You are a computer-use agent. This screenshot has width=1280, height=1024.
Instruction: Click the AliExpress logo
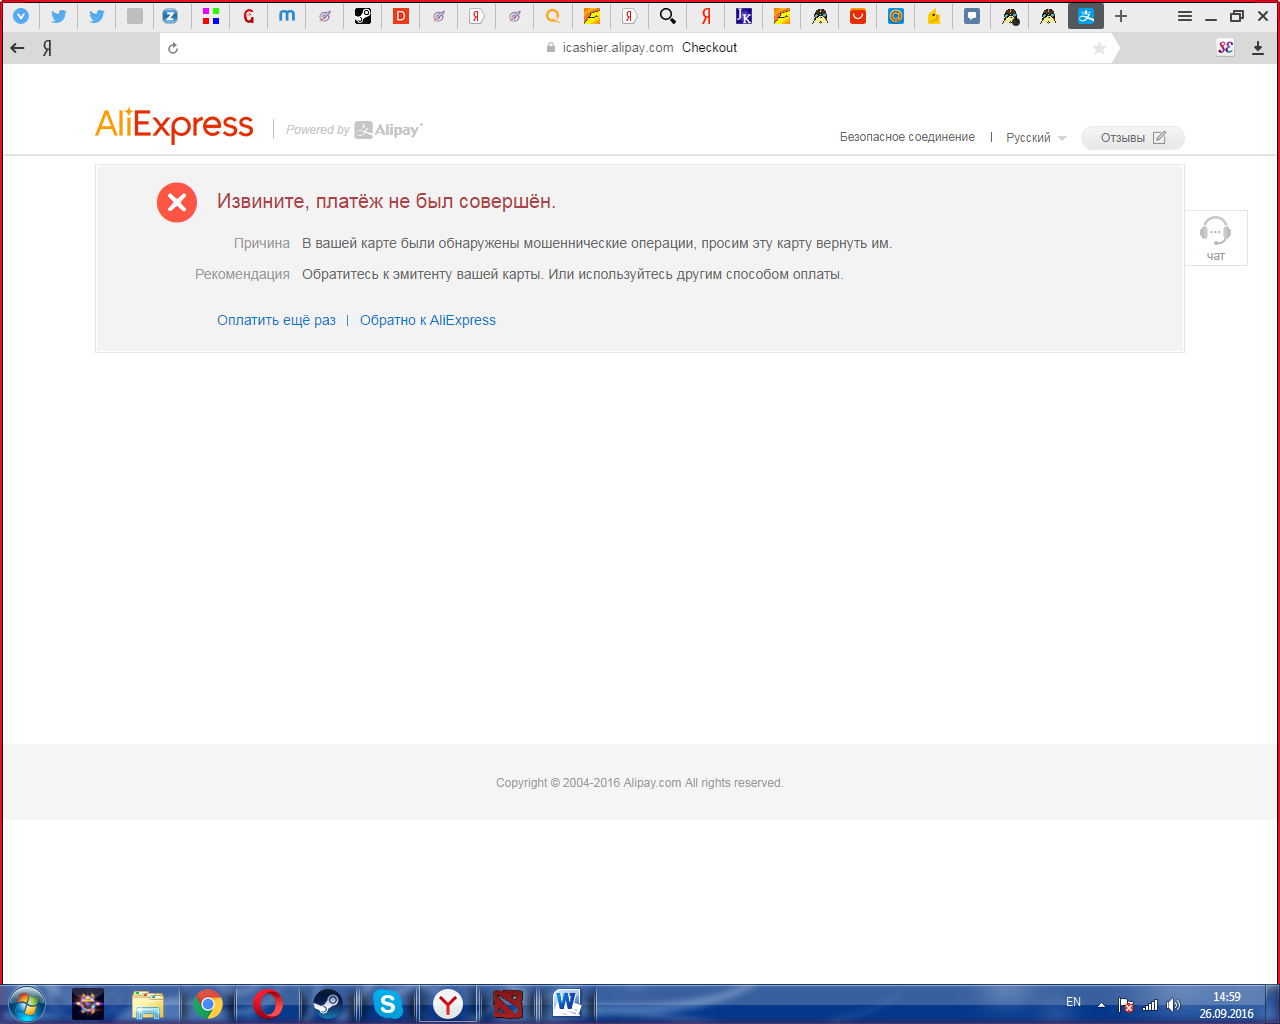174,126
